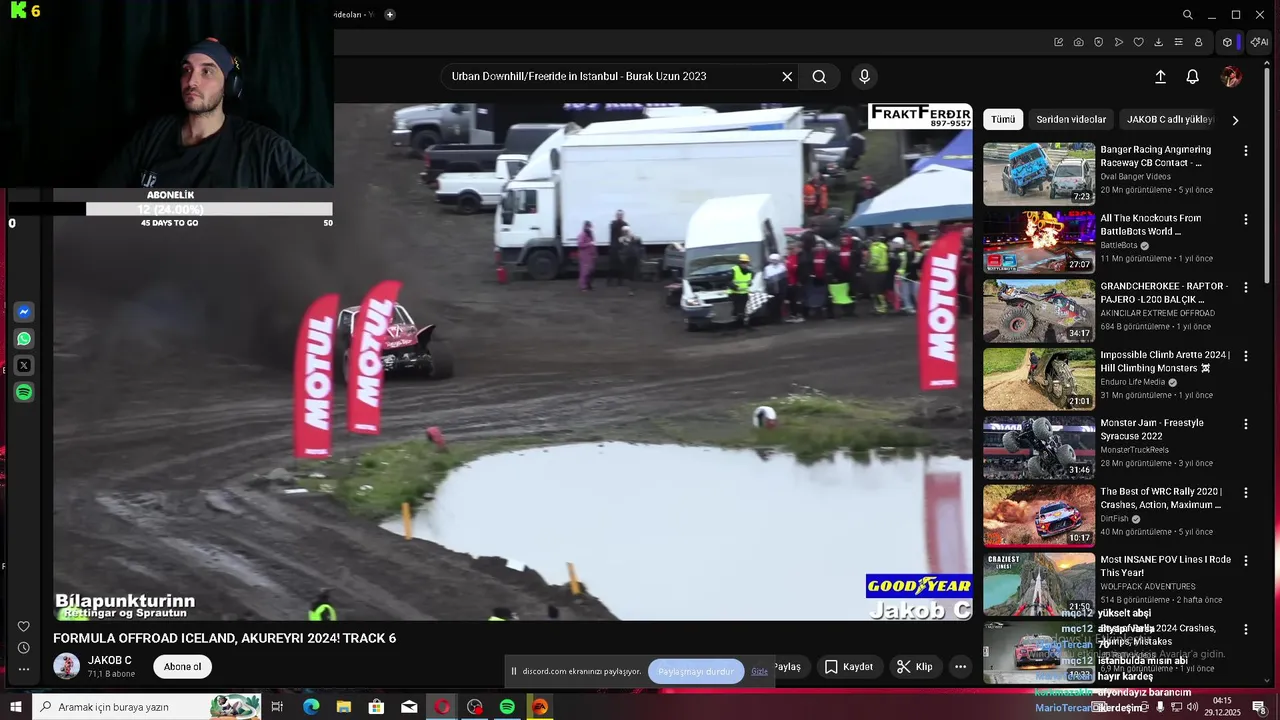
Task: Open the browser profile icon
Action: tap(1198, 42)
